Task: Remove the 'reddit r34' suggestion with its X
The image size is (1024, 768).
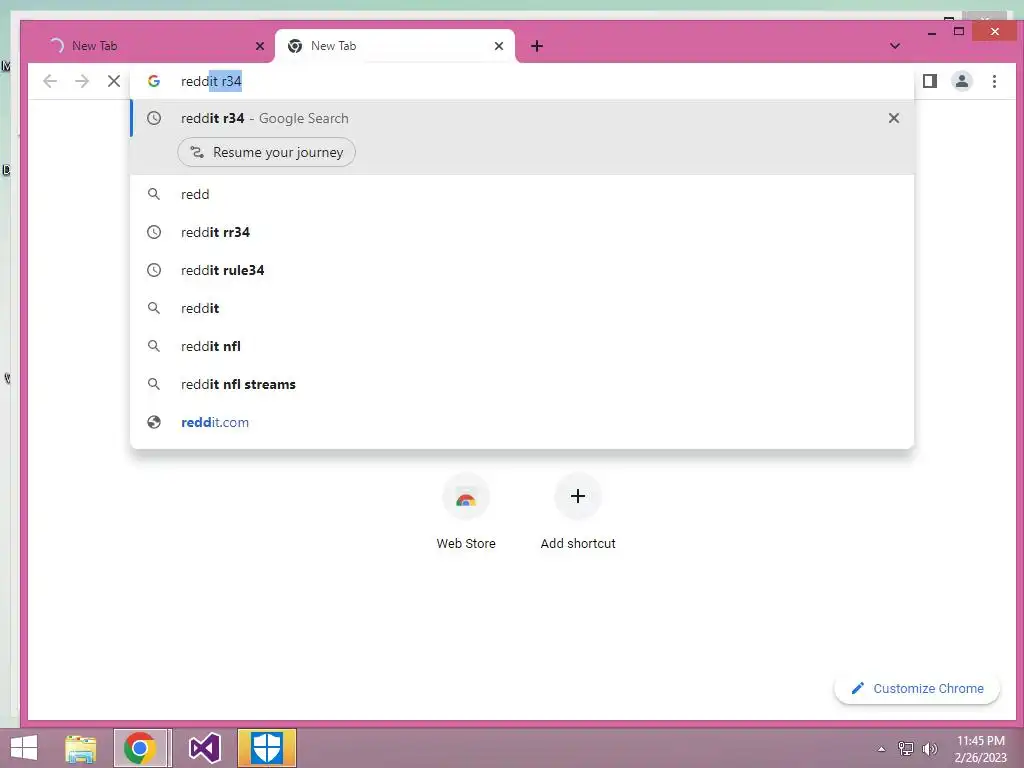Action: [893, 118]
